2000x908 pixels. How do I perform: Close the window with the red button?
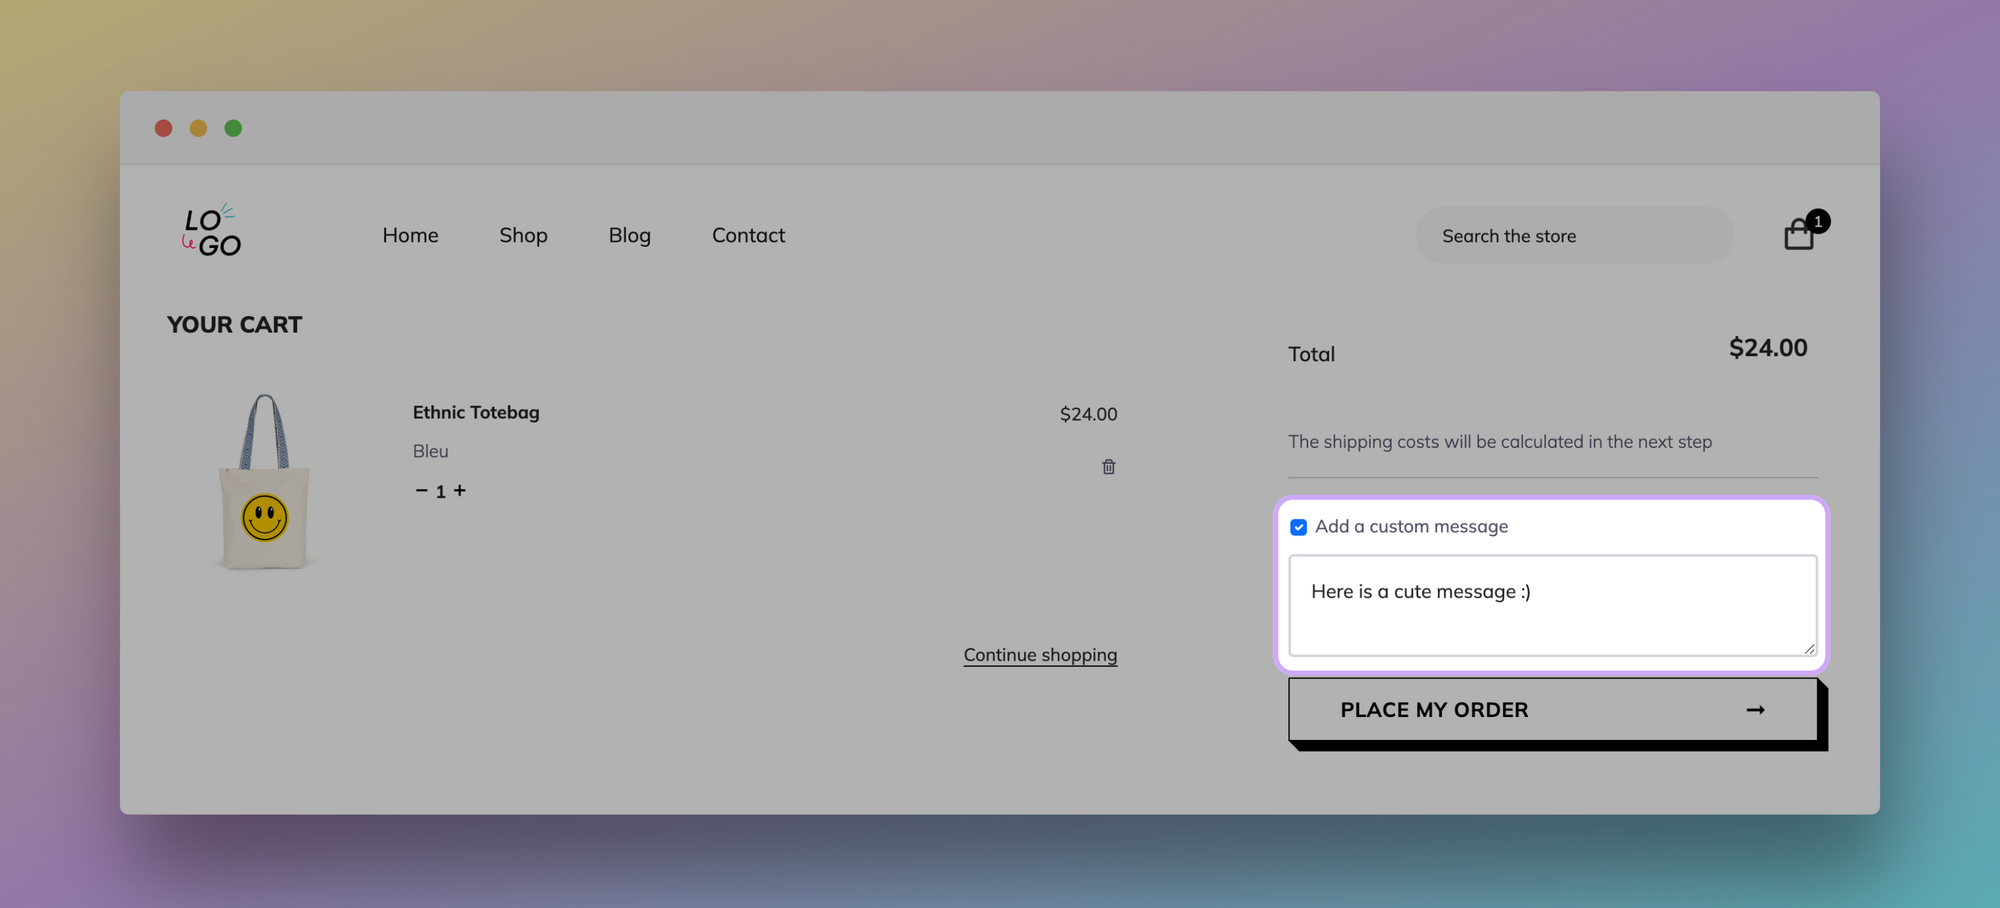[x=164, y=128]
